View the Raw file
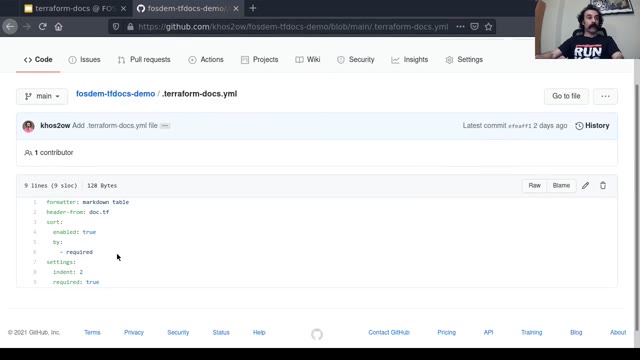Image resolution: width=640 pixels, height=360 pixels. pos(534,186)
